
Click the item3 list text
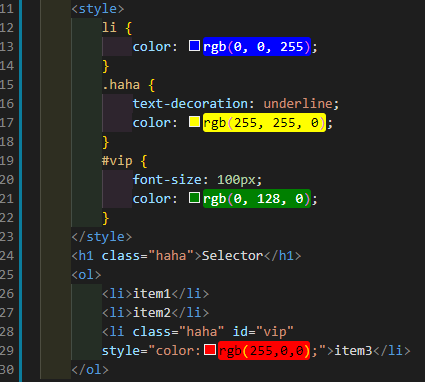point(353,351)
